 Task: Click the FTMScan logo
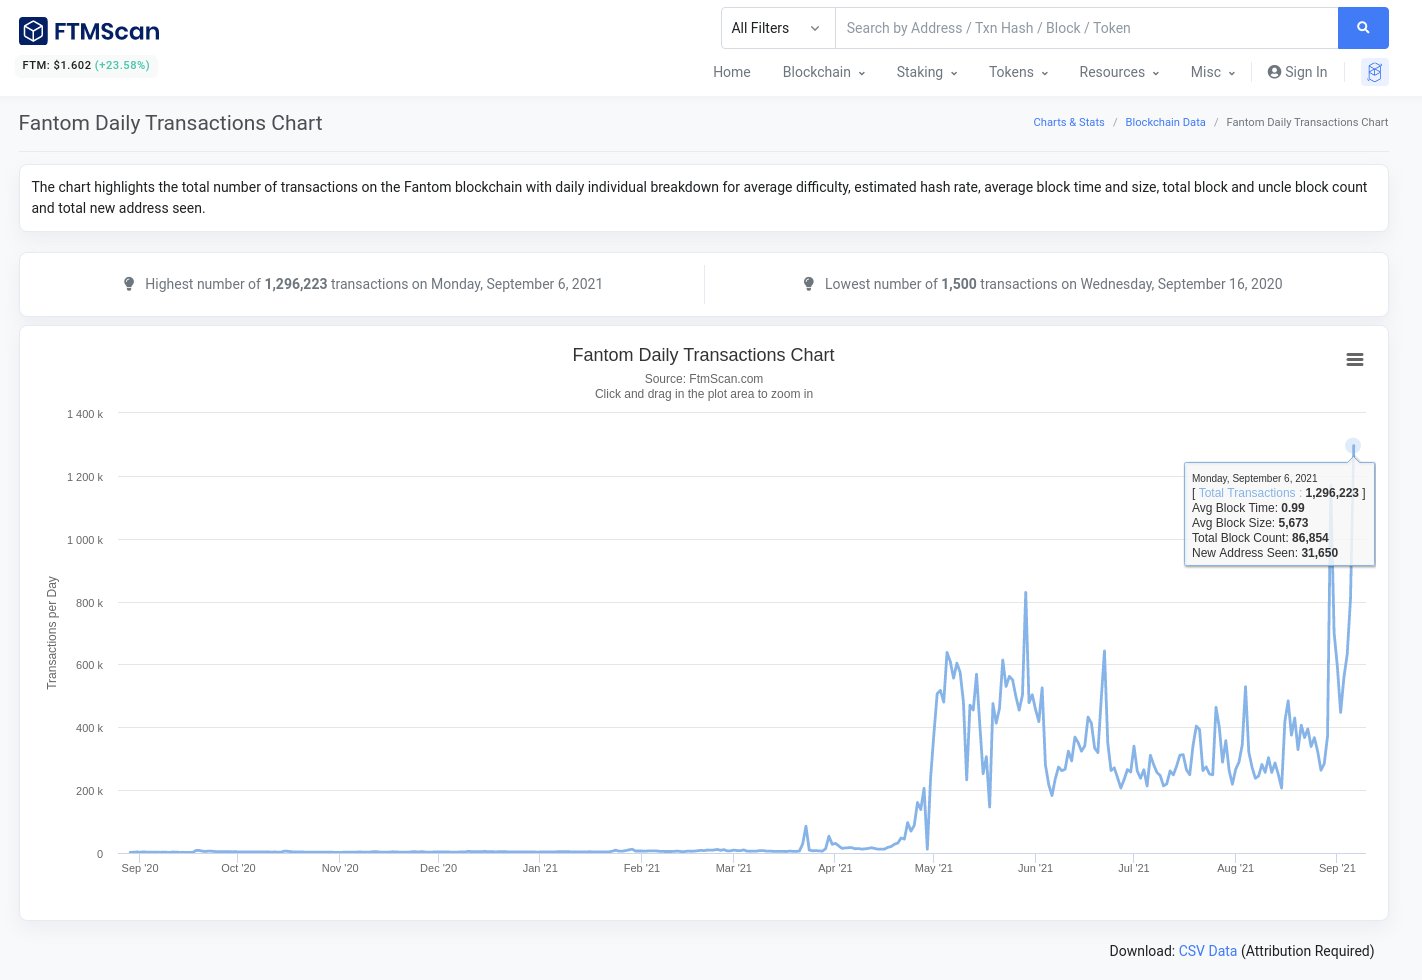pyautogui.click(x=88, y=31)
